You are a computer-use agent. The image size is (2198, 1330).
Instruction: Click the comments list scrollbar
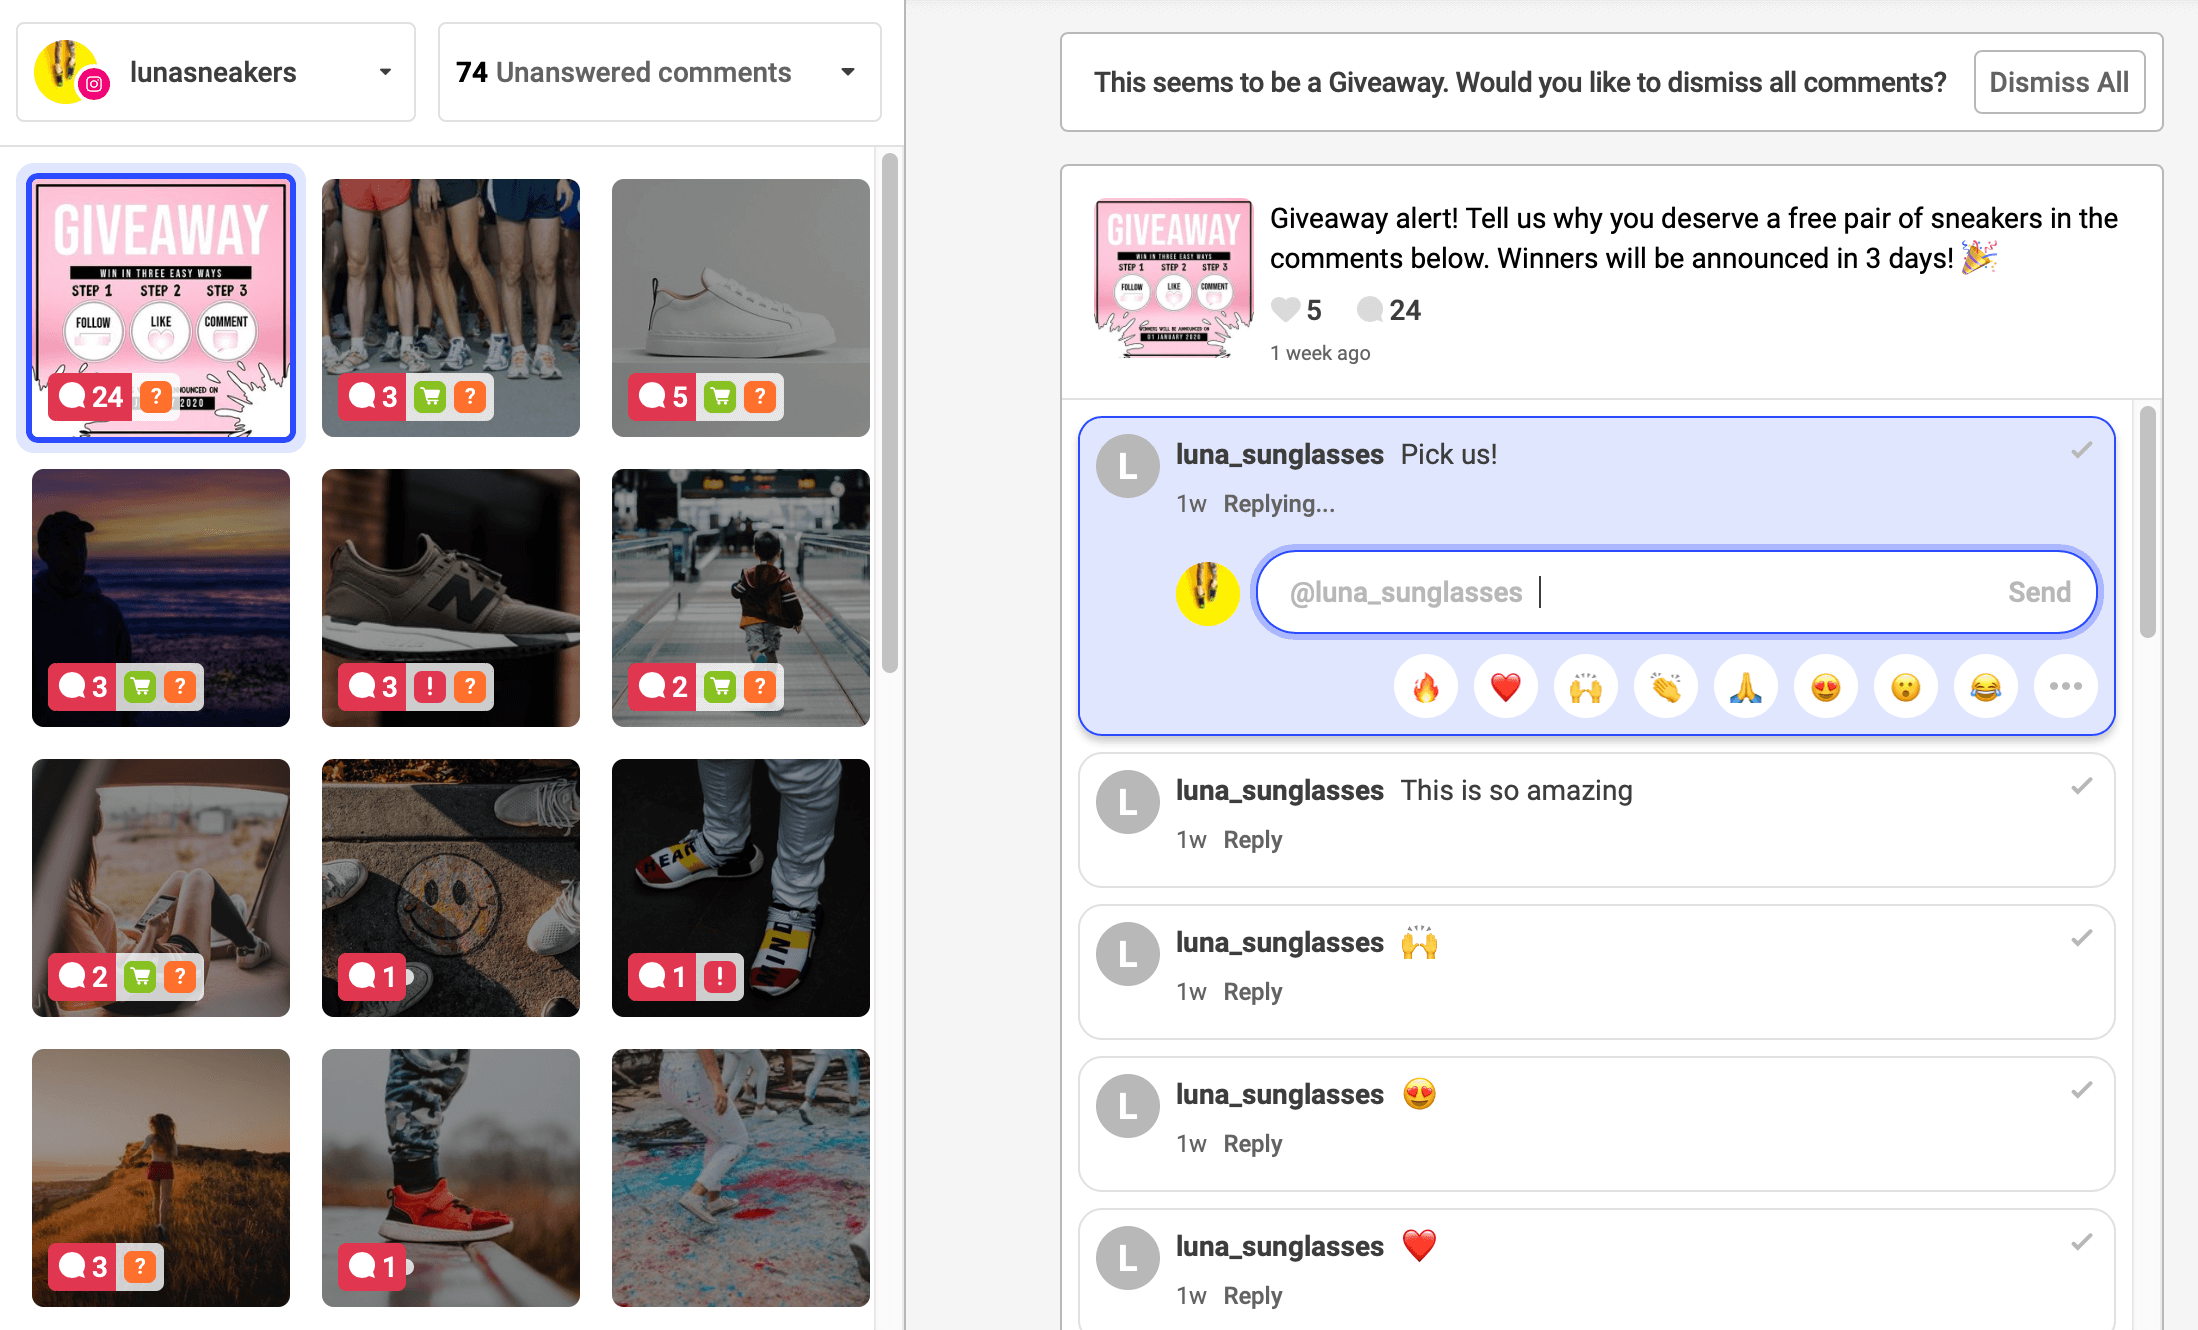(2148, 522)
